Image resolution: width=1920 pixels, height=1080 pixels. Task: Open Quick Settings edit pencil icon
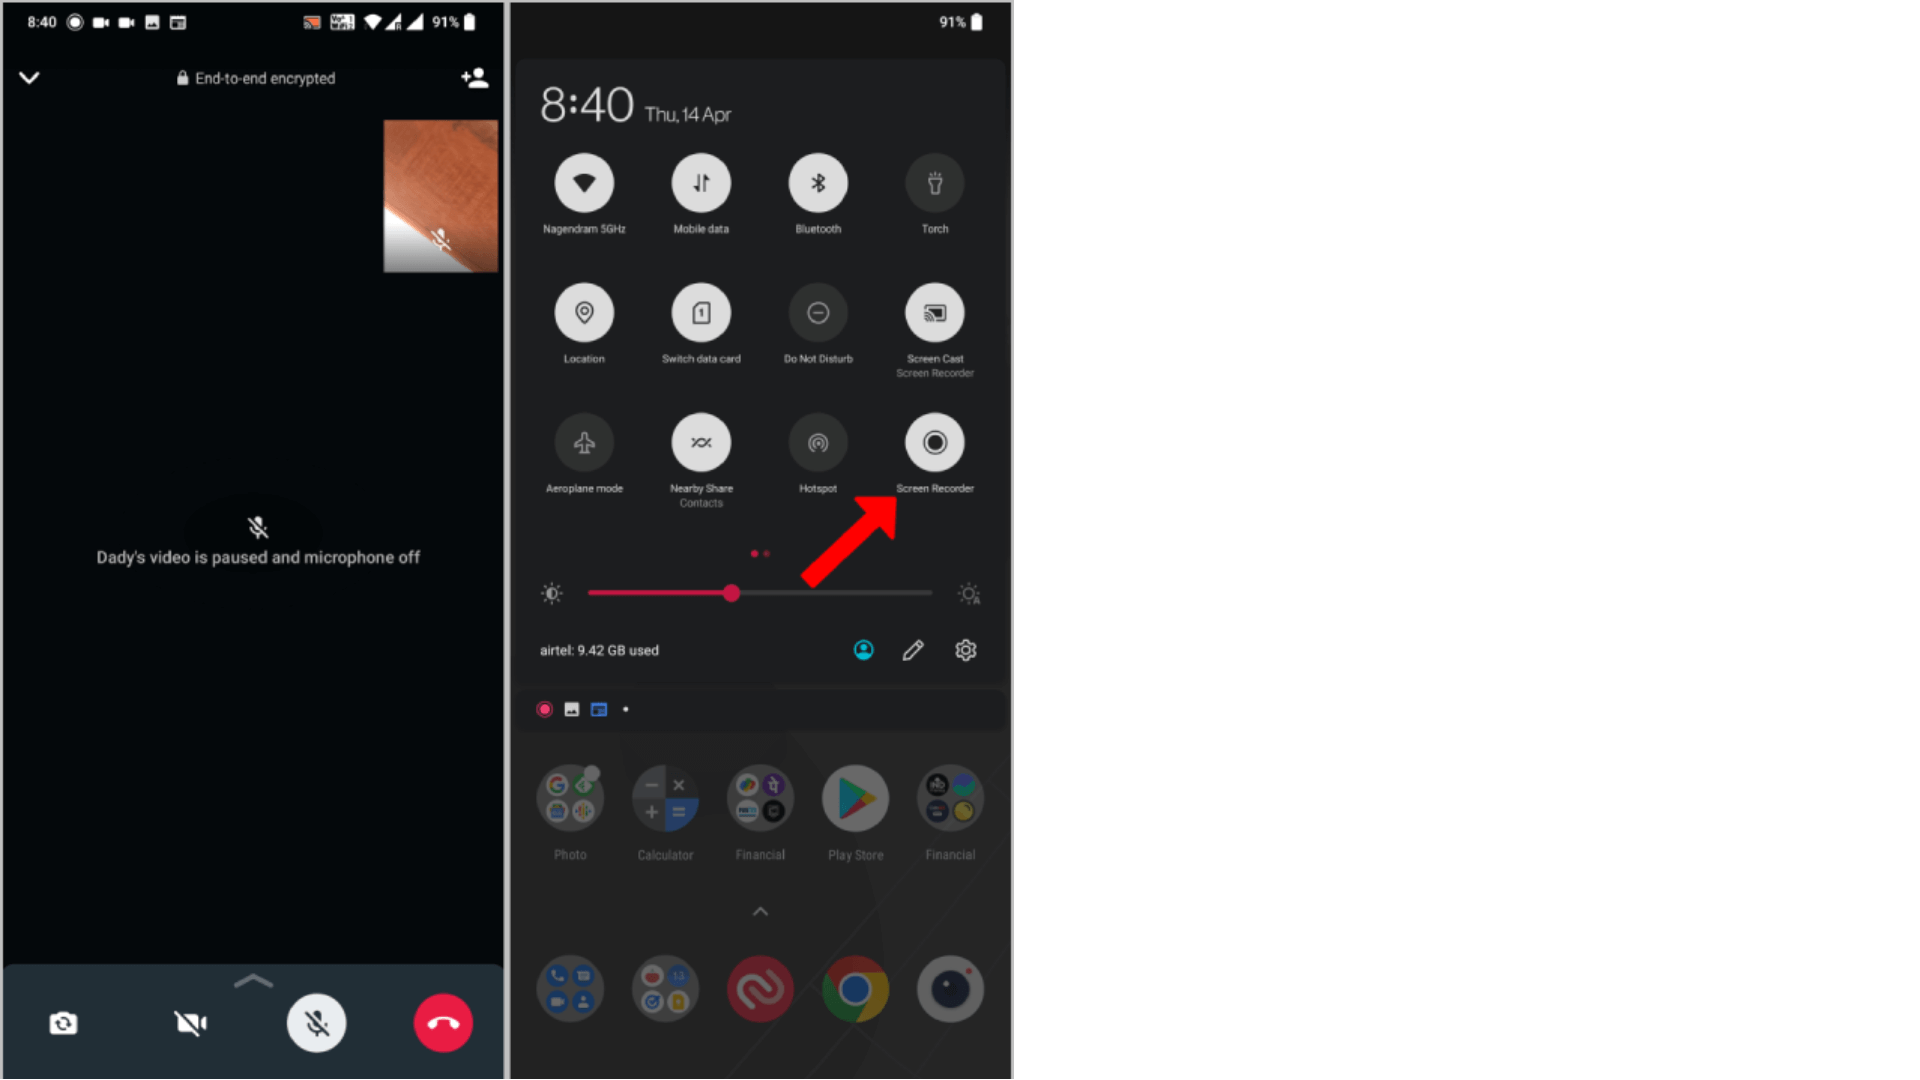pyautogui.click(x=914, y=650)
